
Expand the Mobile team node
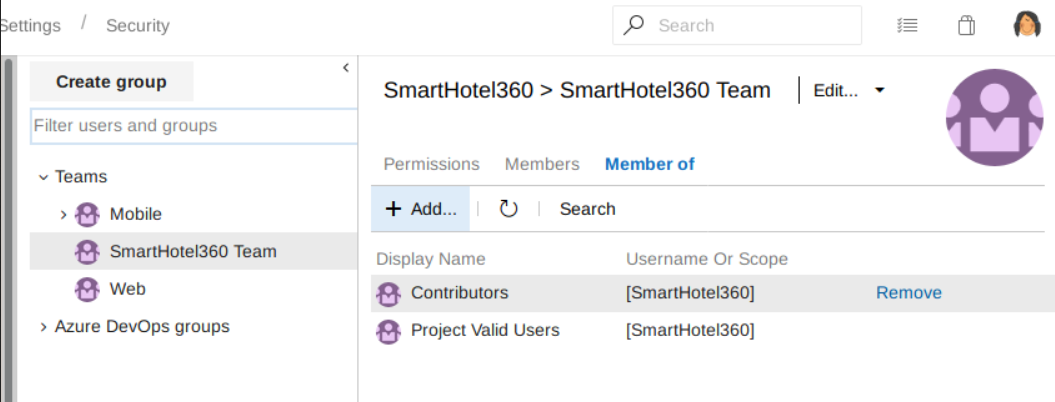click(63, 214)
